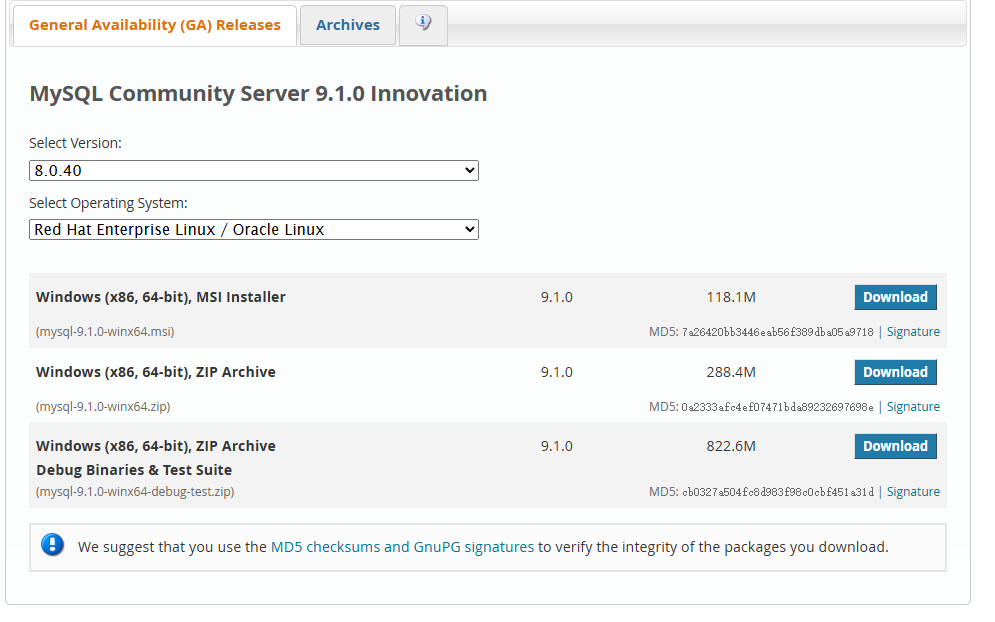Open the Select Version dropdown
The width and height of the screenshot is (995, 622).
click(x=254, y=171)
